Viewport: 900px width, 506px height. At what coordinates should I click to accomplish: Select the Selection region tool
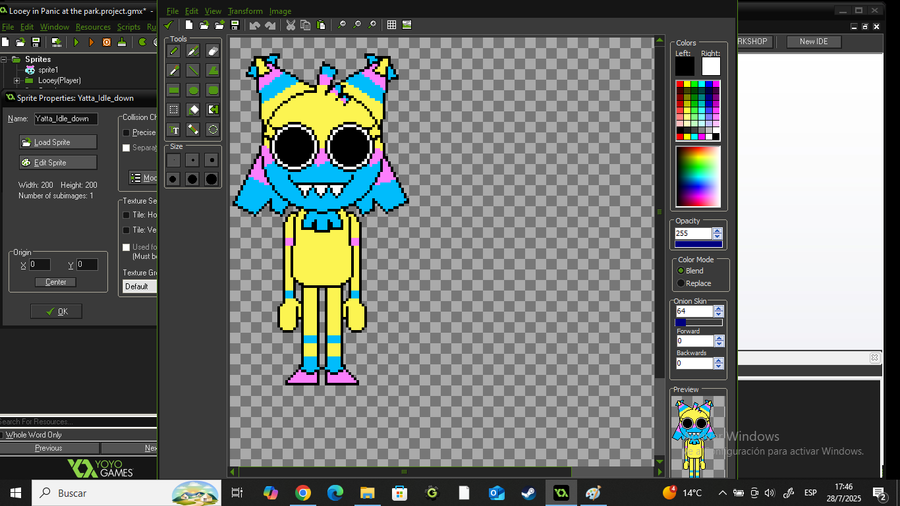pyautogui.click(x=174, y=110)
